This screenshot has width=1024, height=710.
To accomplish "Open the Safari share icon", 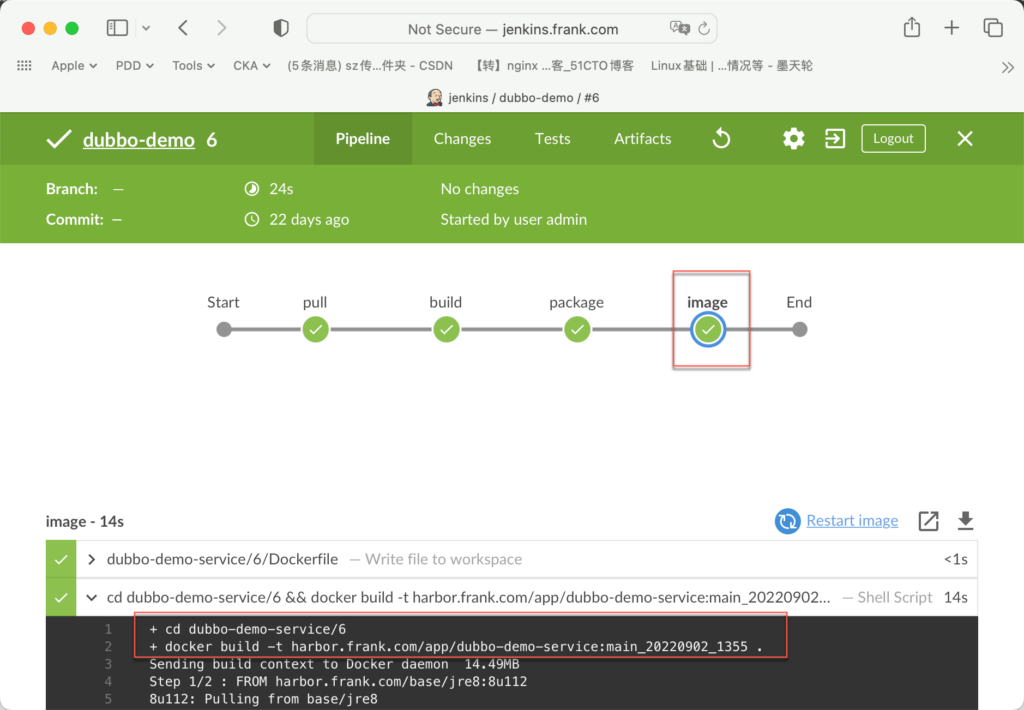I will pyautogui.click(x=912, y=27).
